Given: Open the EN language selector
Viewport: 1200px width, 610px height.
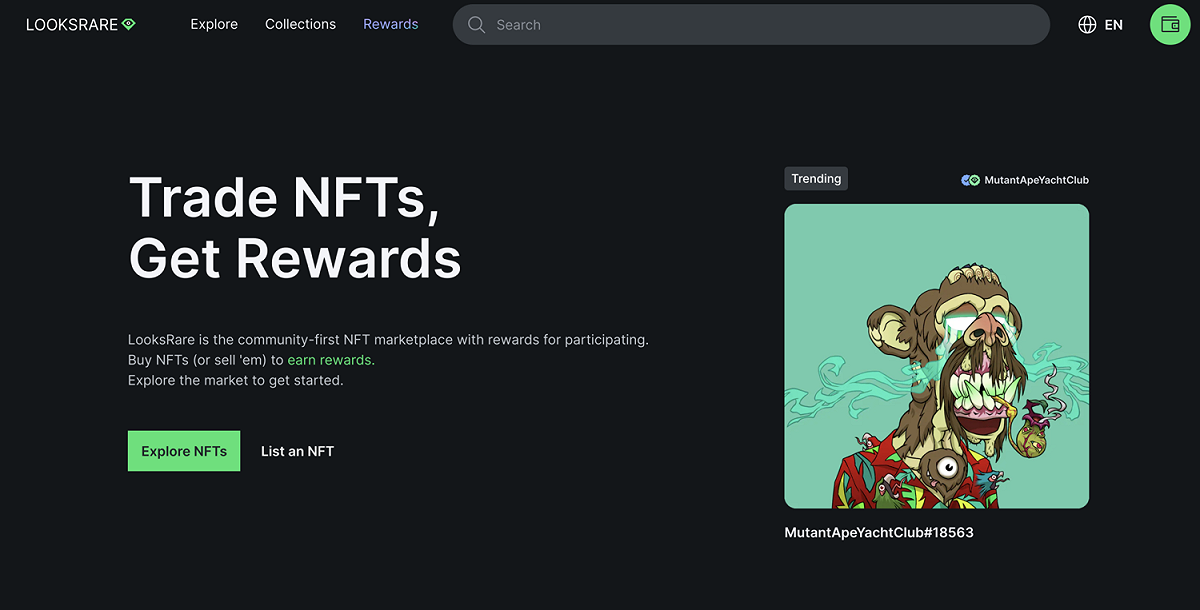Looking at the screenshot, I should point(1113,25).
